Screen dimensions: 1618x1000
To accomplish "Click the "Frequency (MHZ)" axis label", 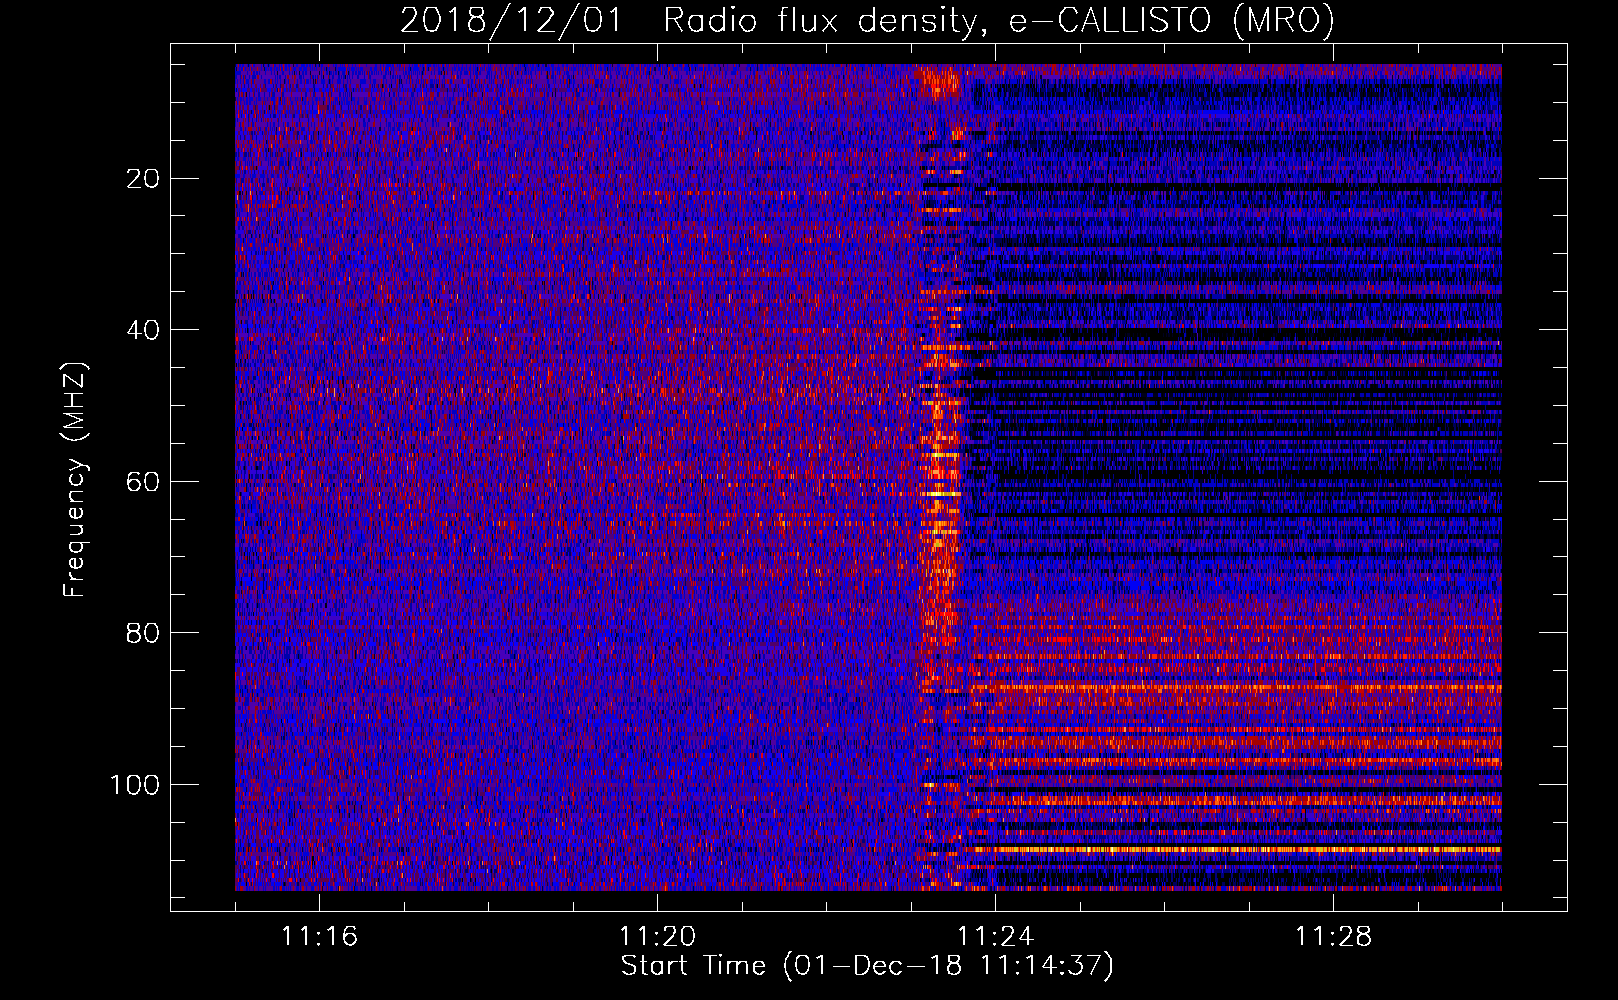I will [x=75, y=480].
